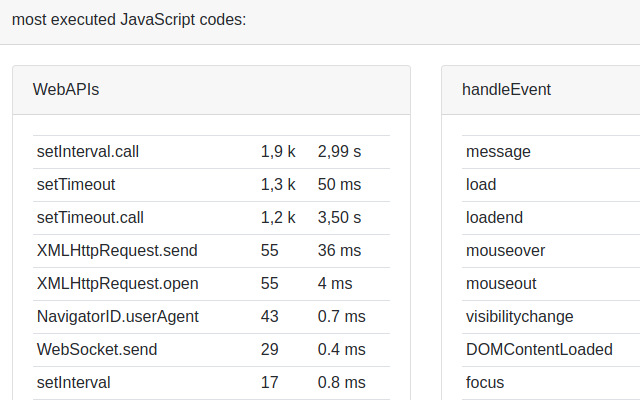Select the visibilitychange event row
640x400 pixels.
(551, 317)
